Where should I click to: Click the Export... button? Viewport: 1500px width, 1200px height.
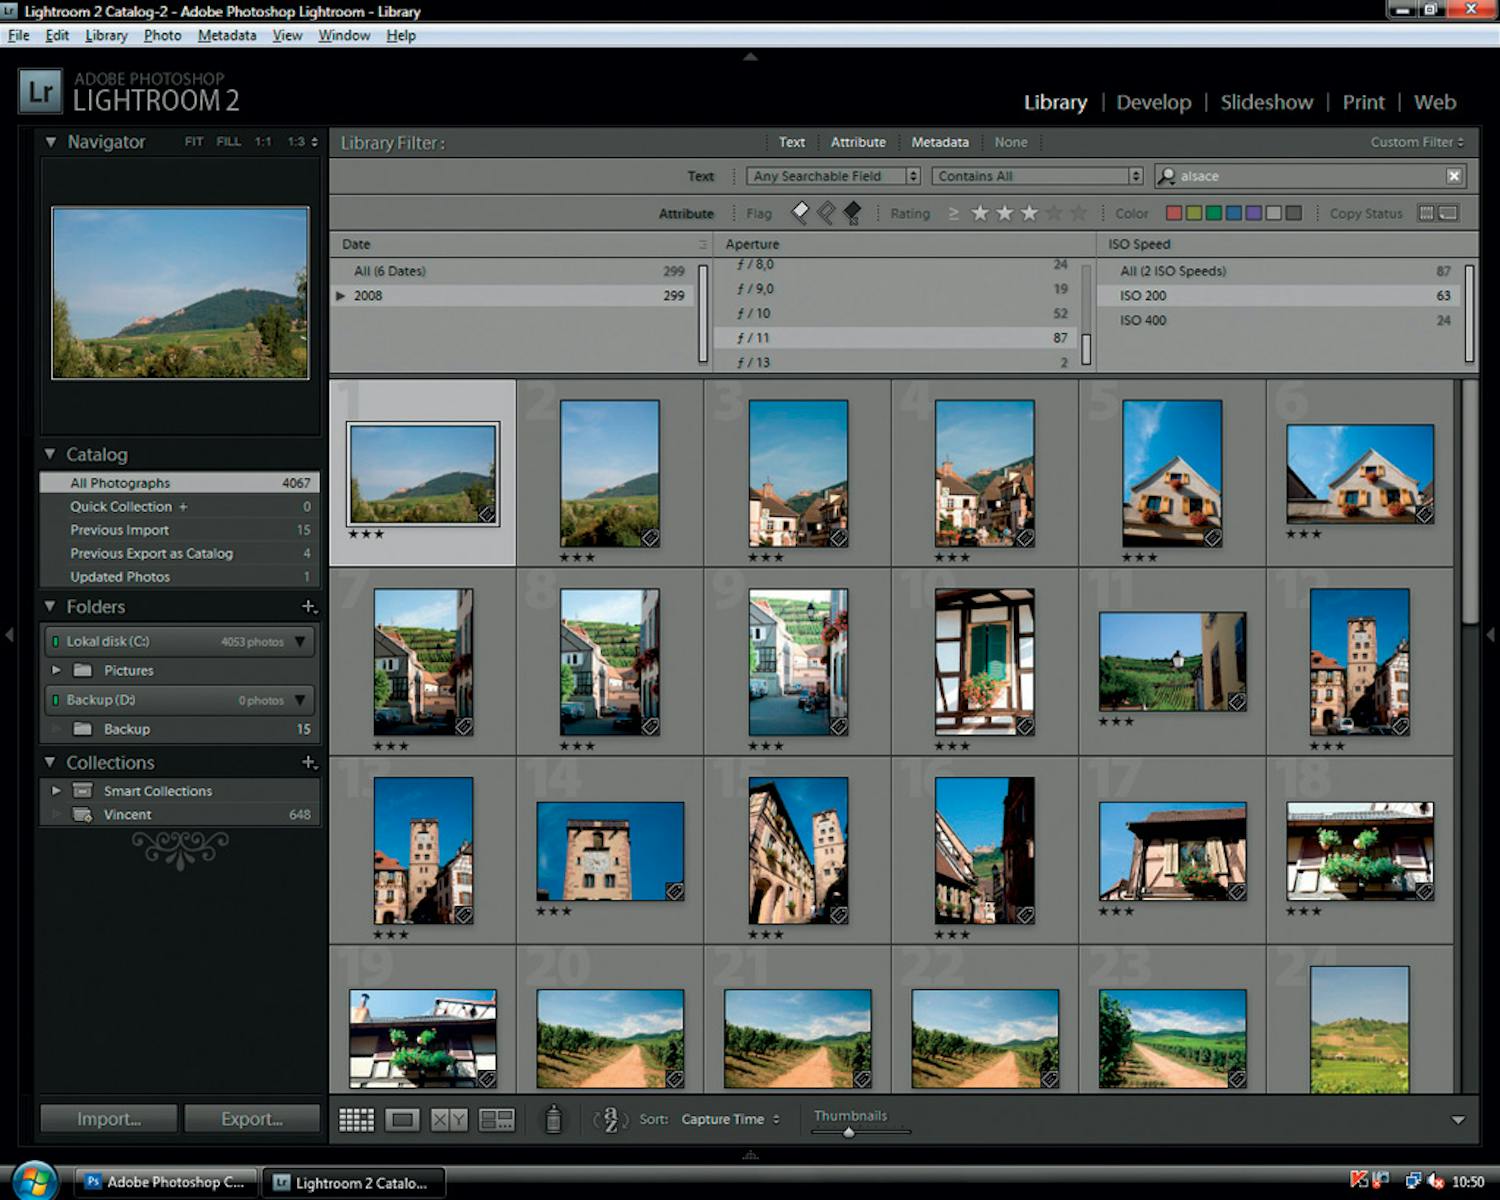coord(251,1119)
